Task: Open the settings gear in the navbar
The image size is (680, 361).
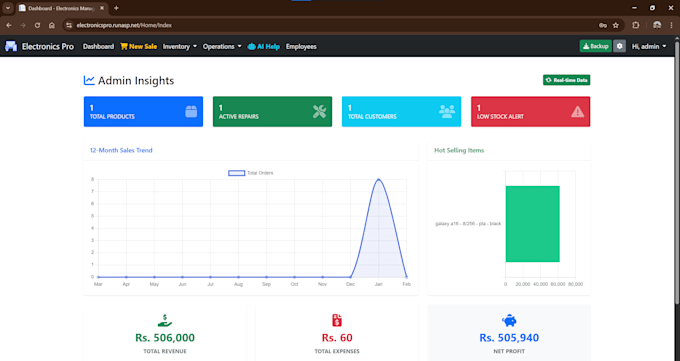Action: click(x=619, y=46)
